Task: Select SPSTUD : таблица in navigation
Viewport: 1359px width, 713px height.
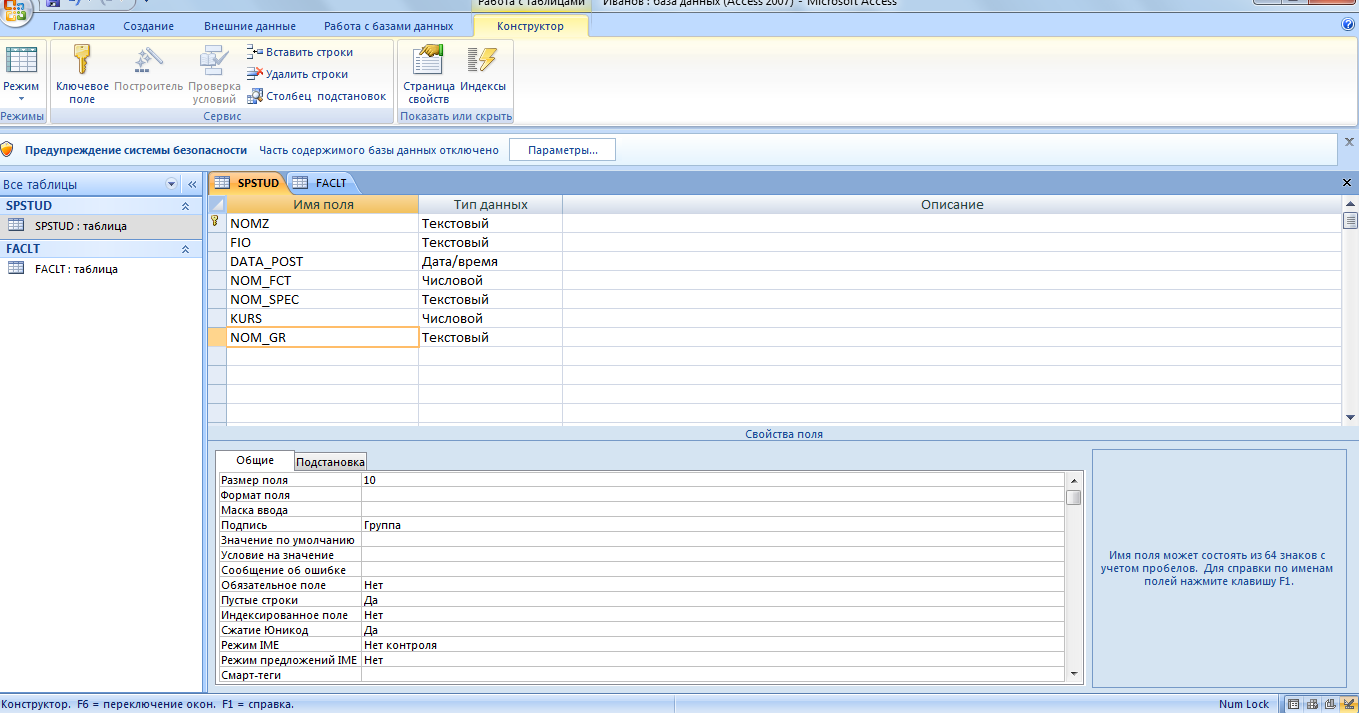Action: click(x=100, y=226)
